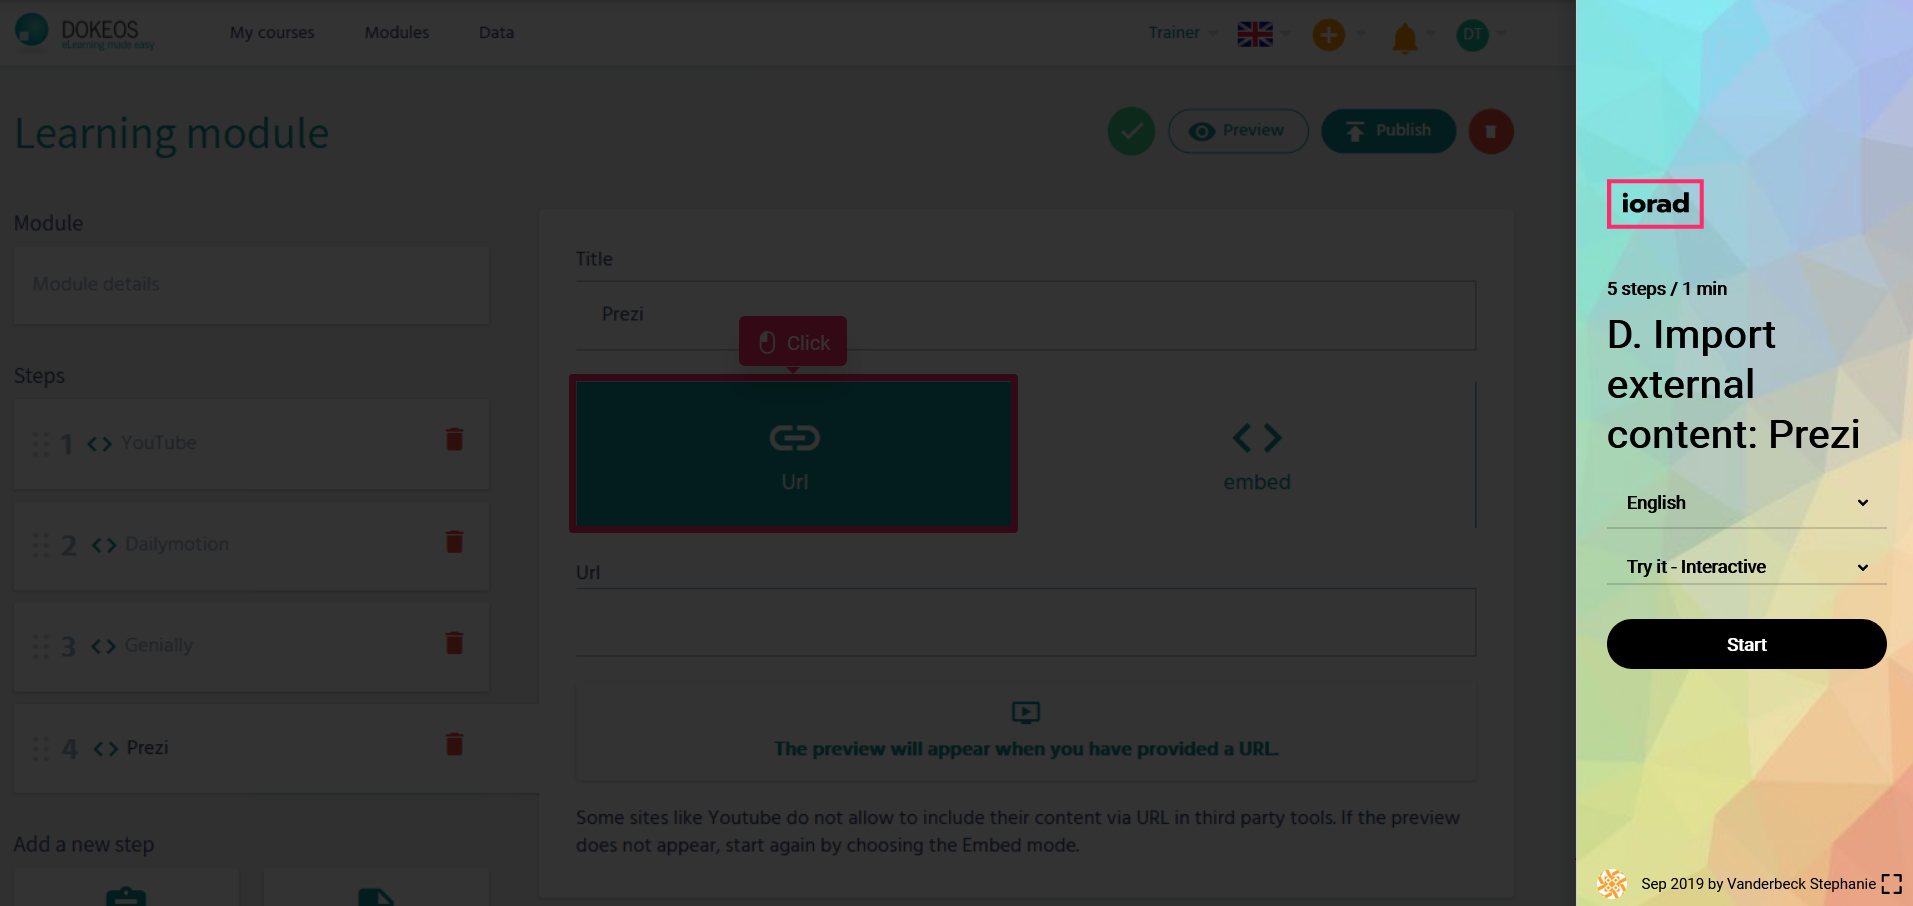Delete the Dailymotion step with trash icon
Image resolution: width=1913 pixels, height=906 pixels.
[x=454, y=542]
